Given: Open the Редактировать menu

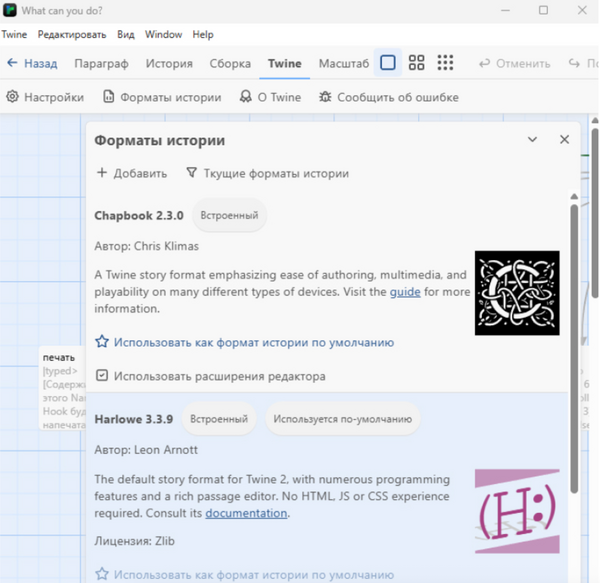Looking at the screenshot, I should point(72,34).
